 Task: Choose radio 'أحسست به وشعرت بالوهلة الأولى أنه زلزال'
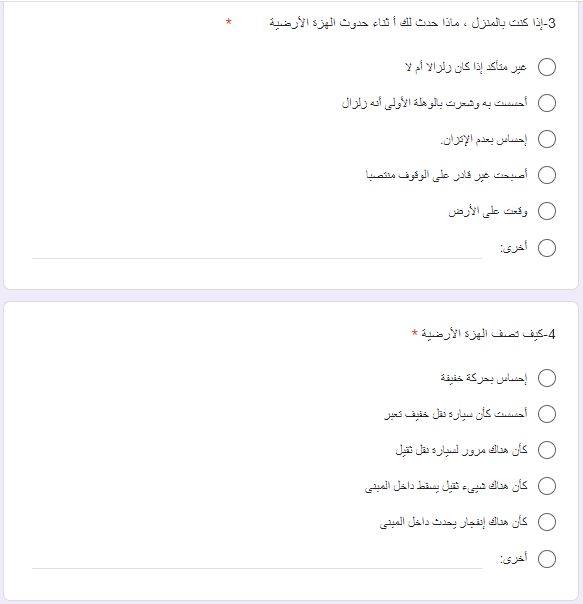547,103
